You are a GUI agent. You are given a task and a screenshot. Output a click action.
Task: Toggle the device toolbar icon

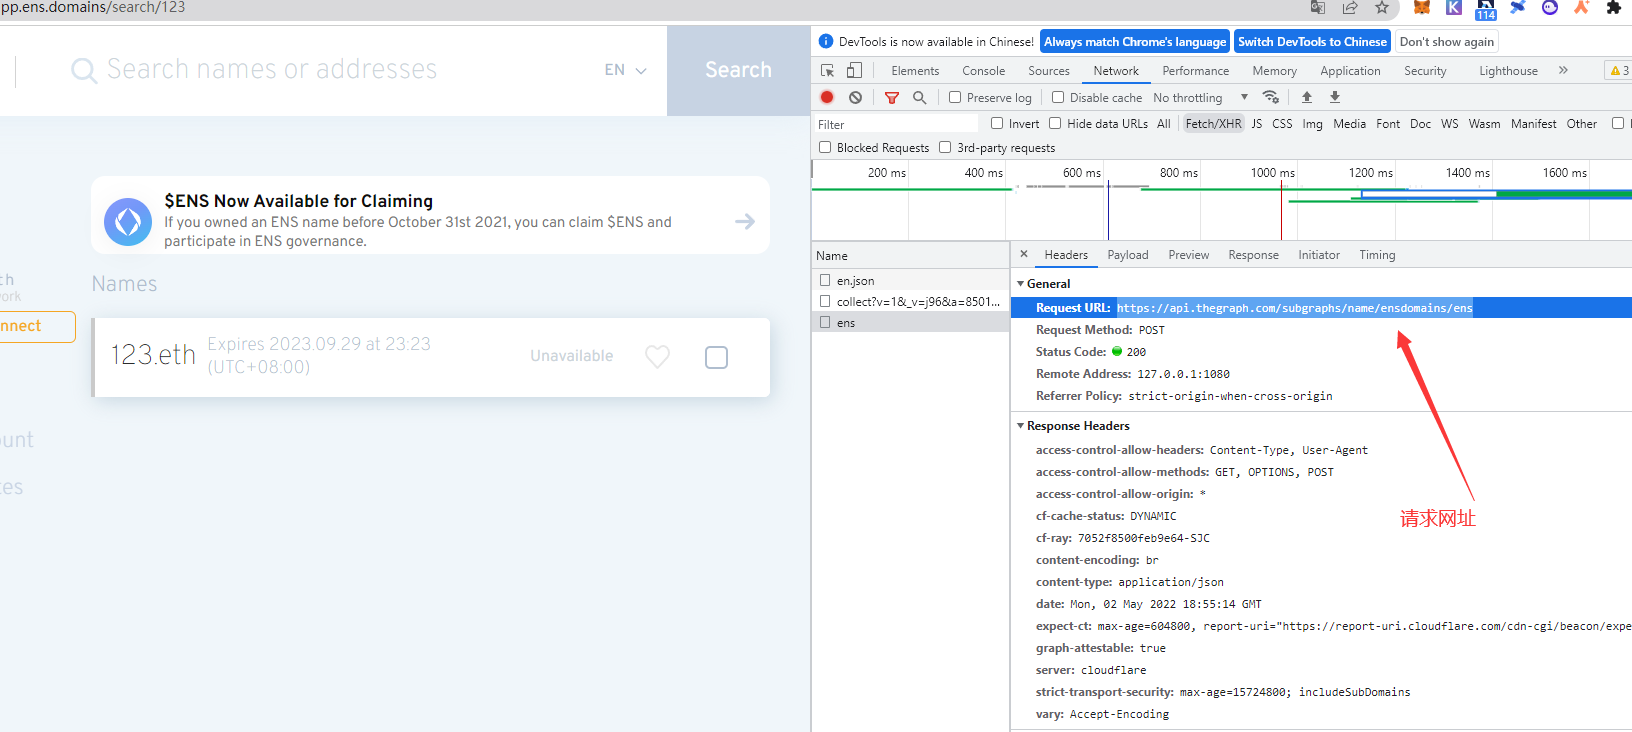tap(854, 70)
